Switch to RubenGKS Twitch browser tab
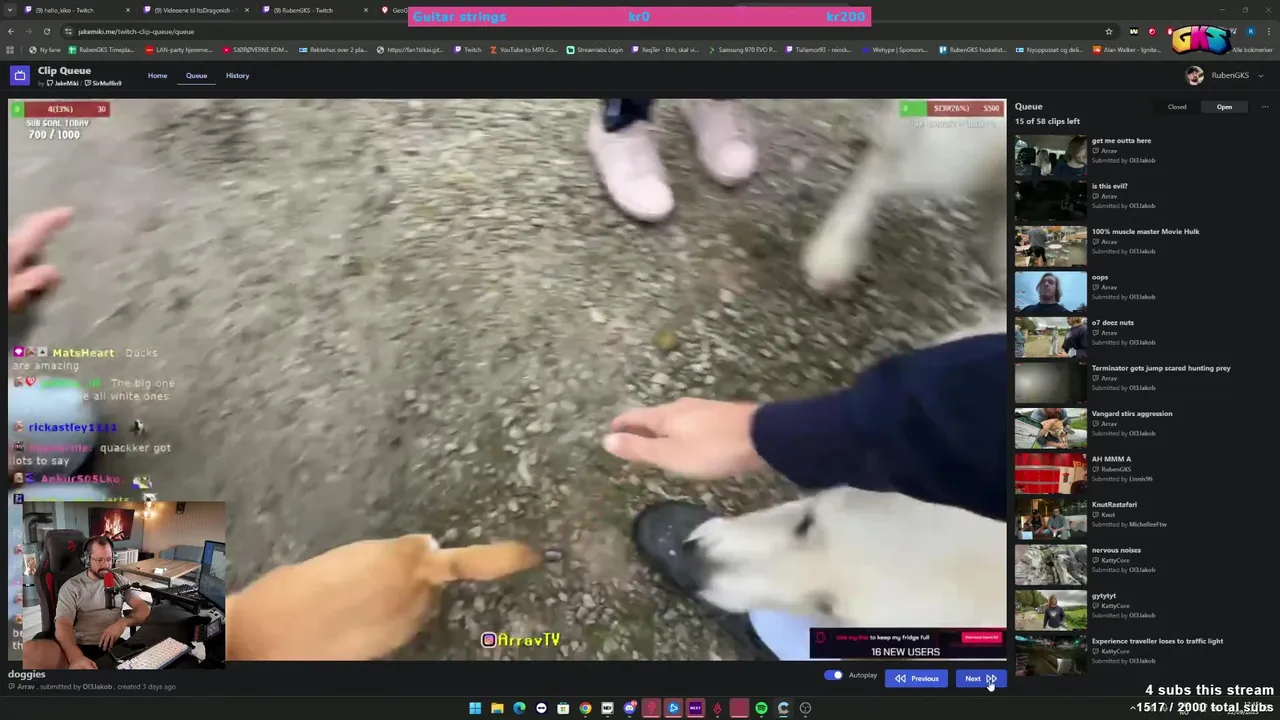This screenshot has height=720, width=1280. point(314,10)
